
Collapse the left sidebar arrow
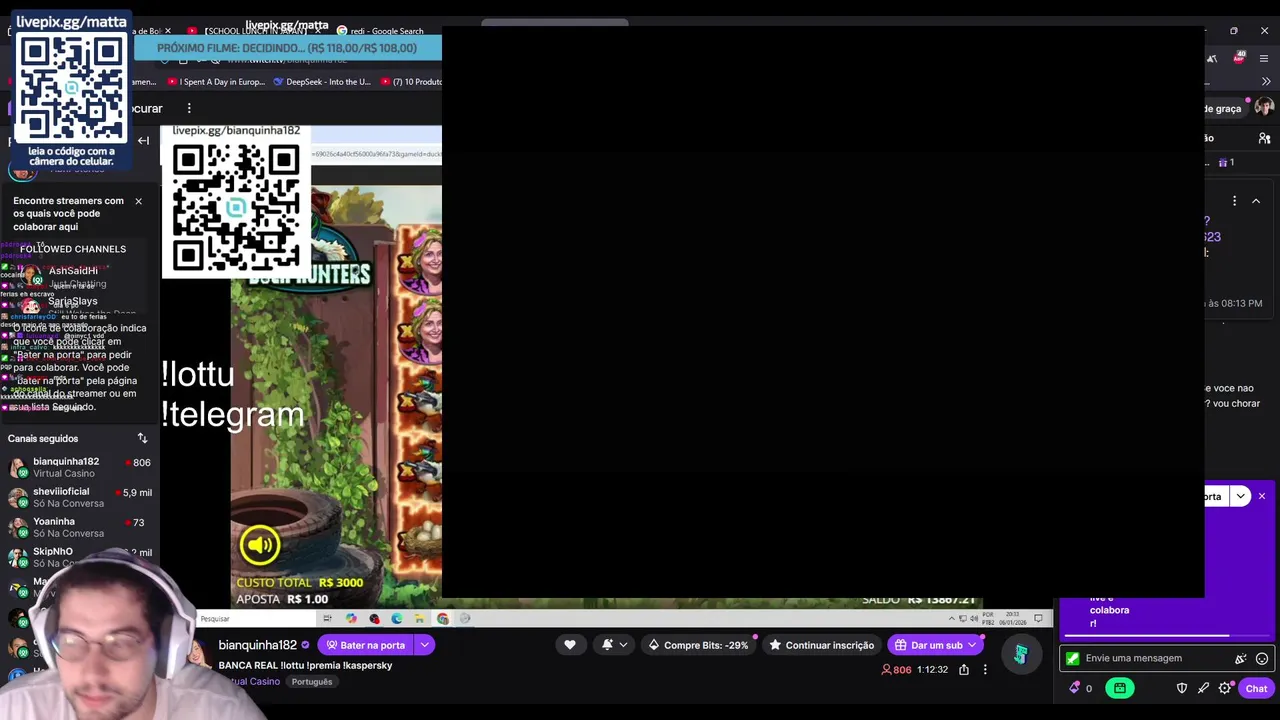tap(143, 141)
